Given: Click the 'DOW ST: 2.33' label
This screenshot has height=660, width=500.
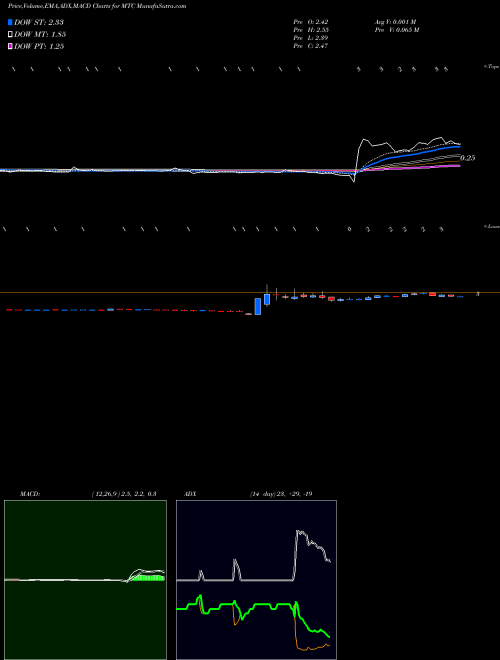Looking at the screenshot, I should click(x=39, y=22).
